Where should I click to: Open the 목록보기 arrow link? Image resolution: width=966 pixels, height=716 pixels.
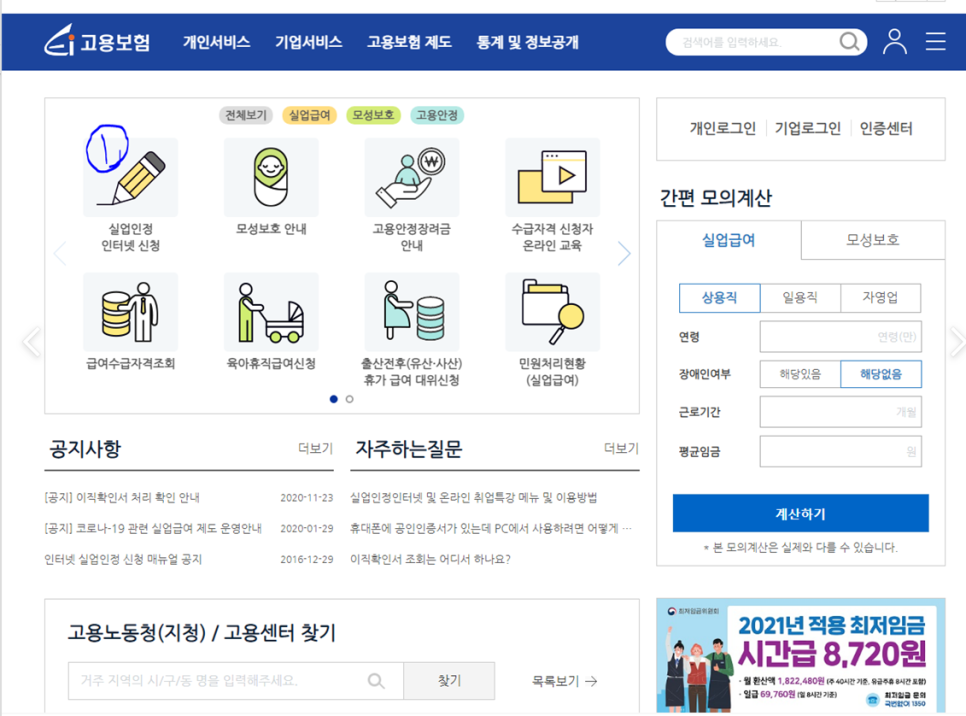564,681
